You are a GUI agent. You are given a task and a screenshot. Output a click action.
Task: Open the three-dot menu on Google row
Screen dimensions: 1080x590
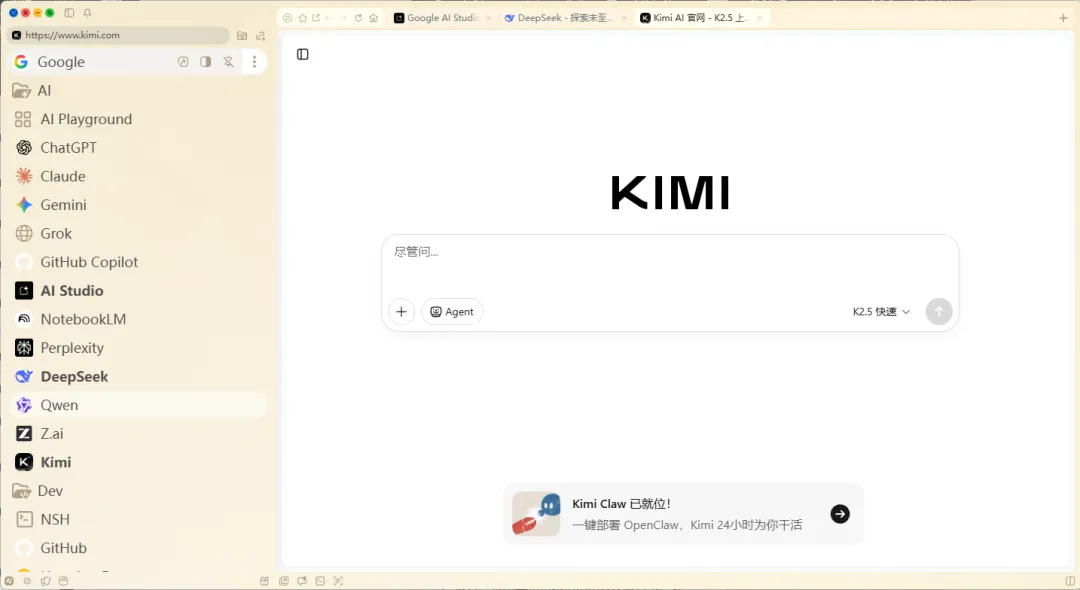pos(254,62)
